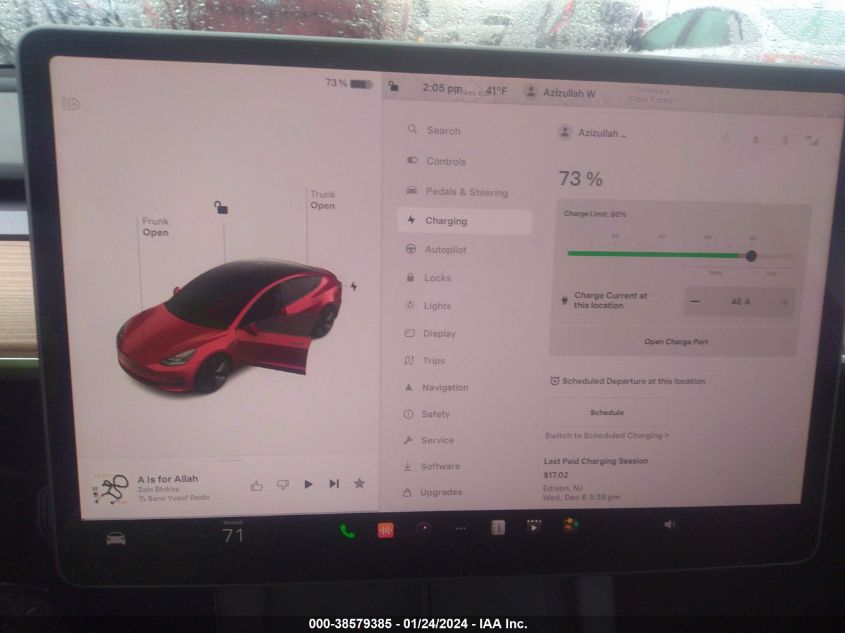845x633 pixels.
Task: Tap the Trunk Open label
Action: (x=322, y=200)
